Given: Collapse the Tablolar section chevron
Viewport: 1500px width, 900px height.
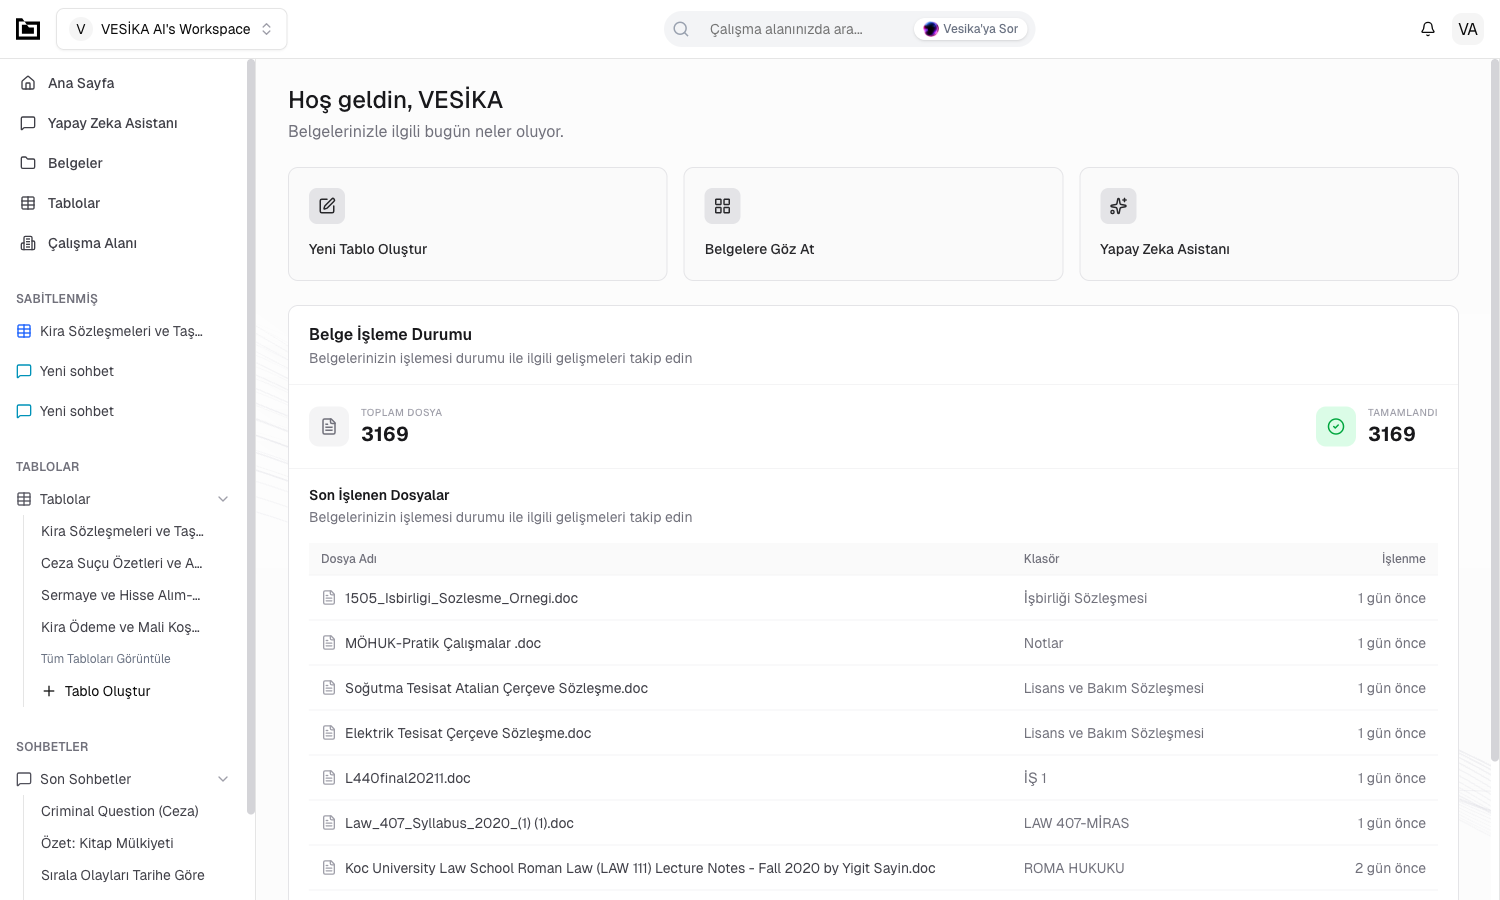Looking at the screenshot, I should [223, 499].
